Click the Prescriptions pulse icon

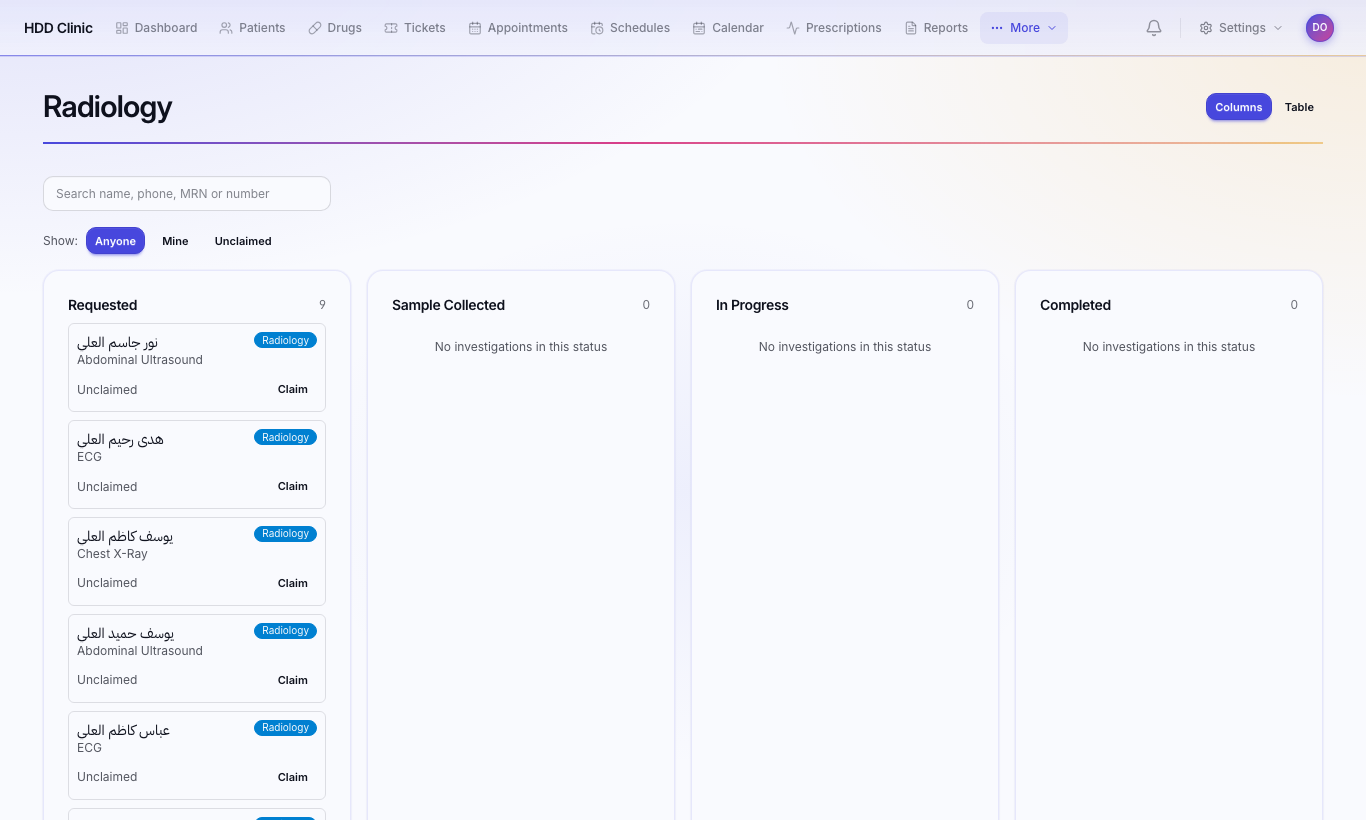[x=793, y=28]
